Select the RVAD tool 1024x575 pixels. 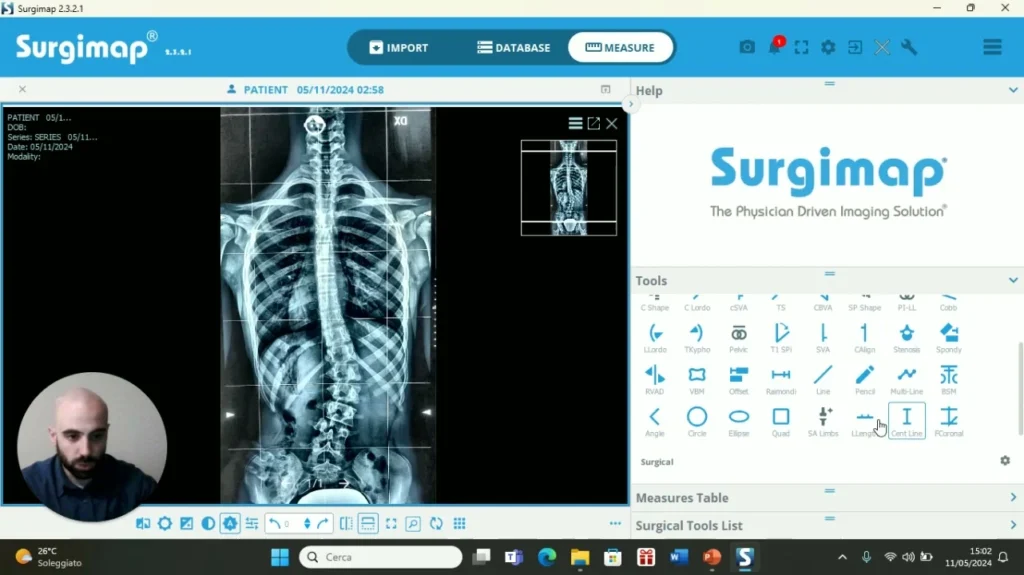pos(655,380)
